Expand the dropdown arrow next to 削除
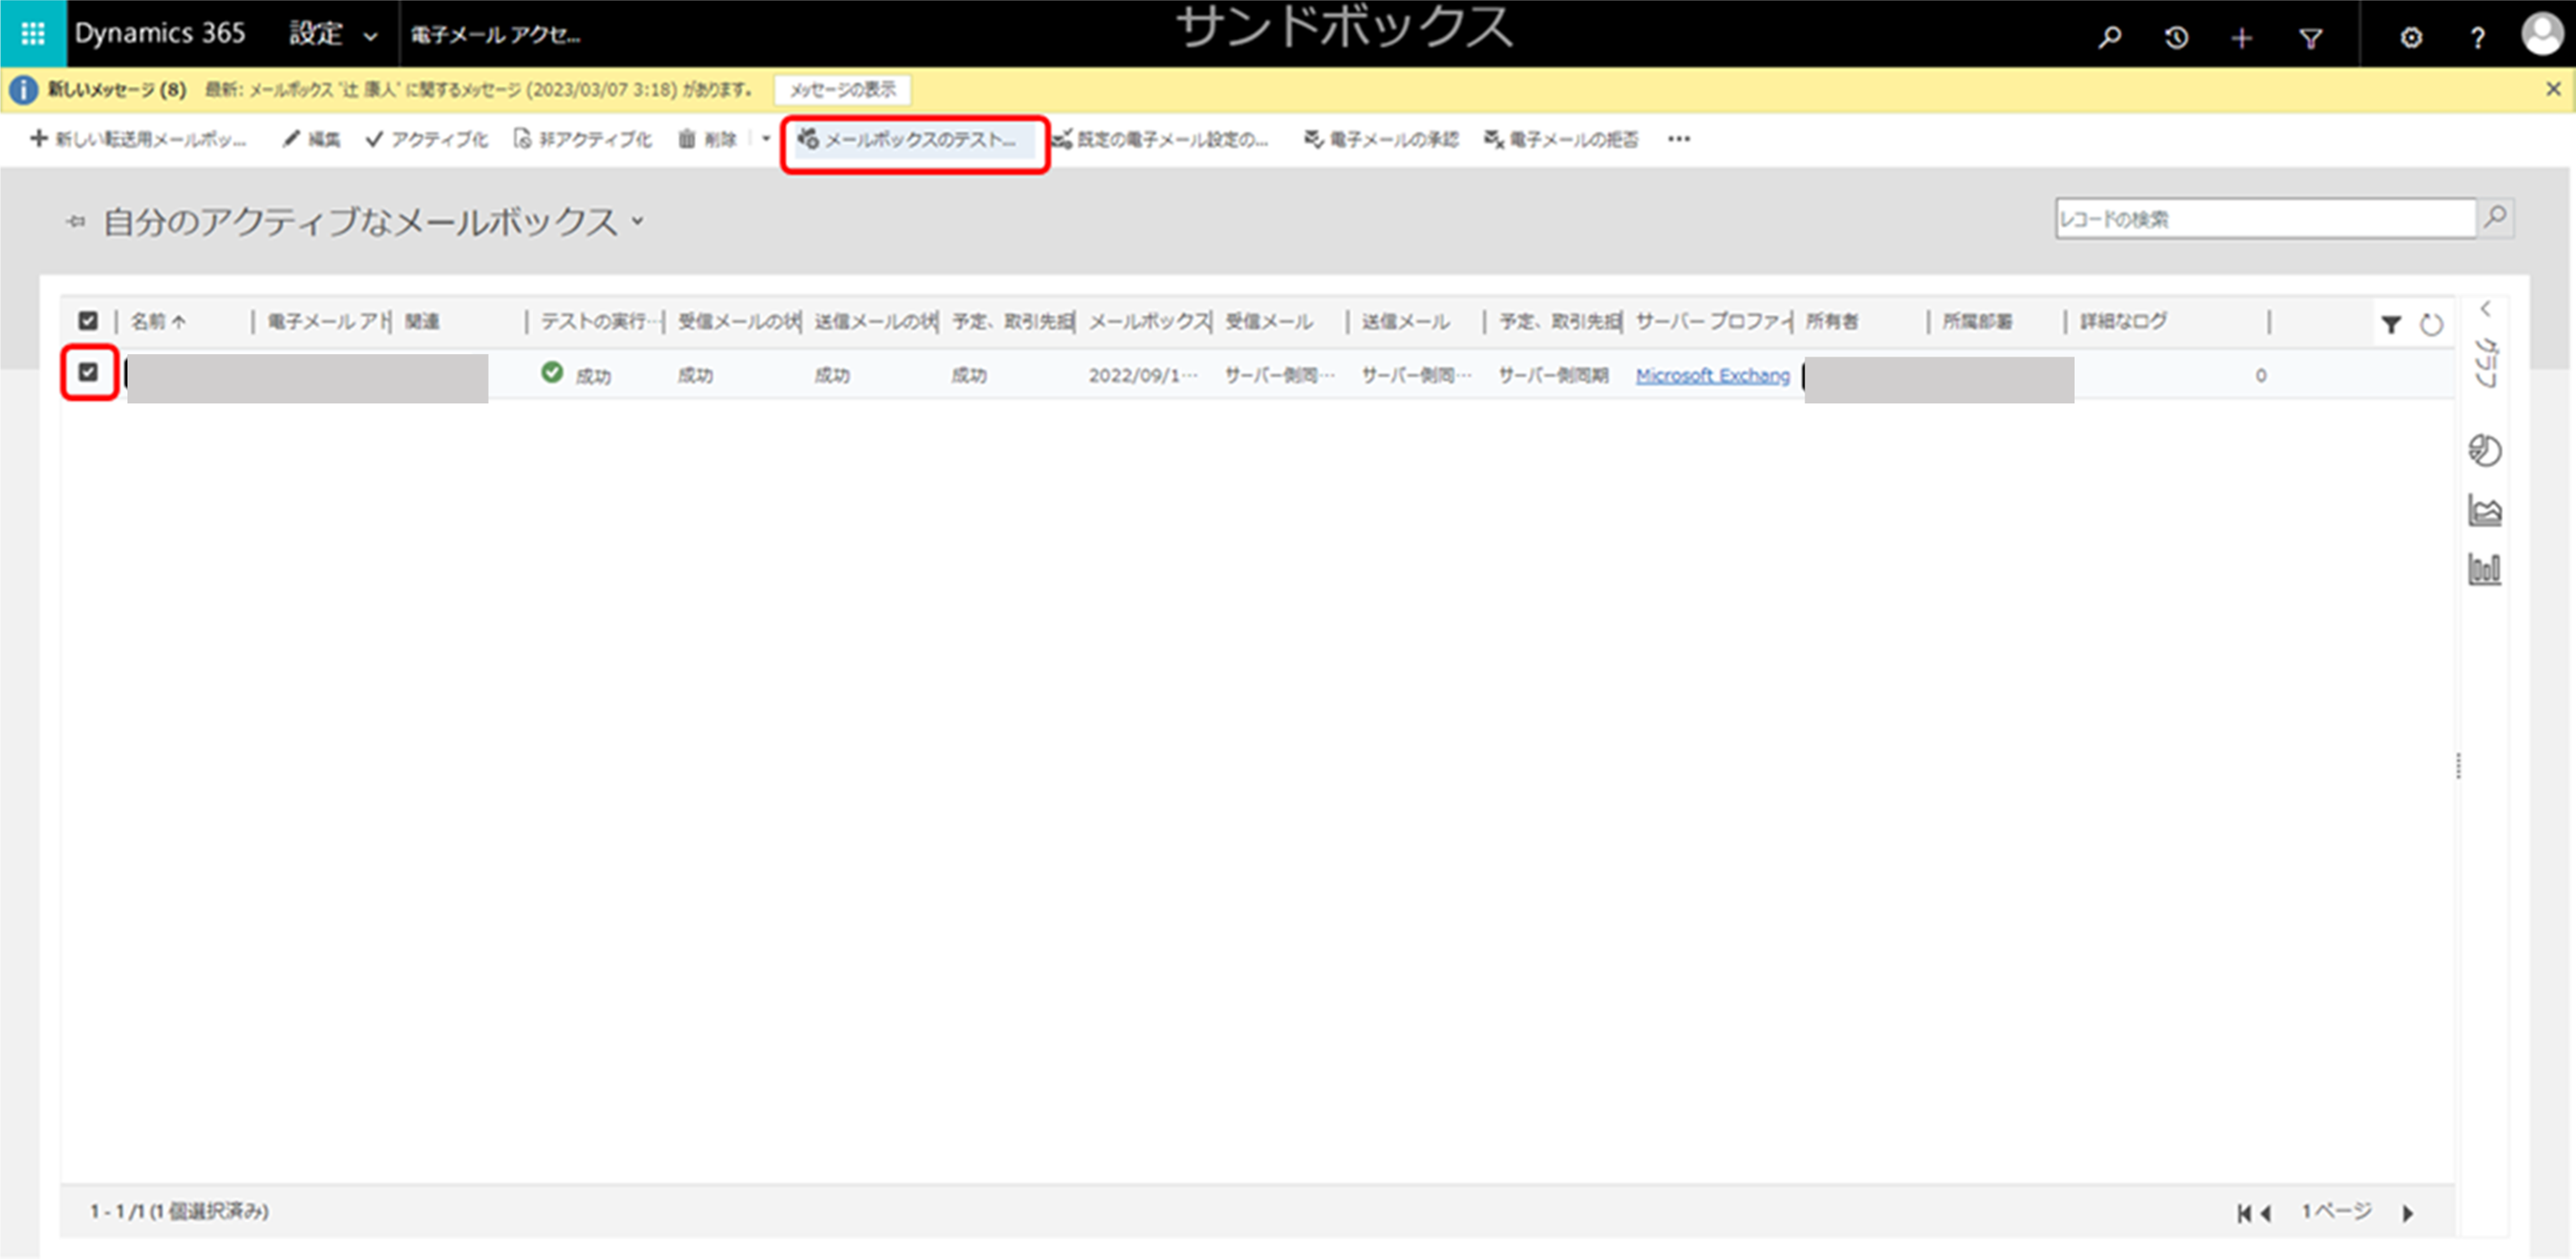 (766, 139)
